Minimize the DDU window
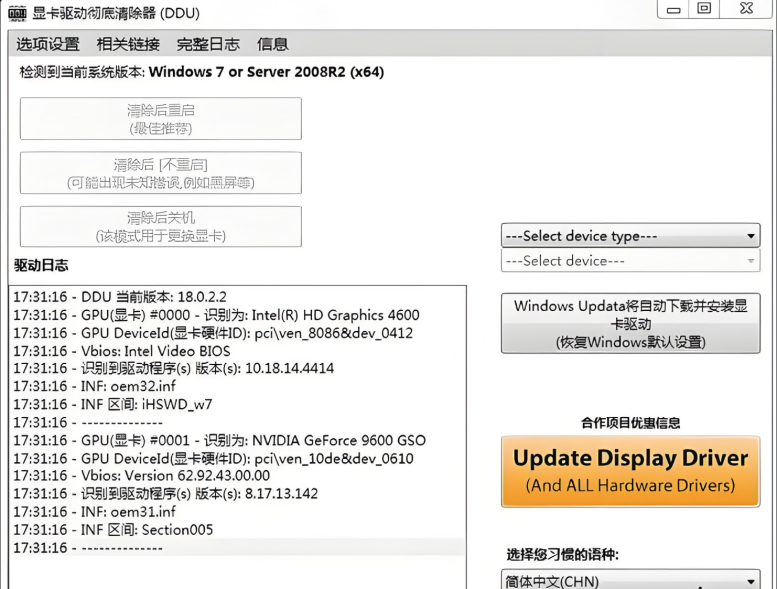777x589 pixels. click(x=673, y=9)
